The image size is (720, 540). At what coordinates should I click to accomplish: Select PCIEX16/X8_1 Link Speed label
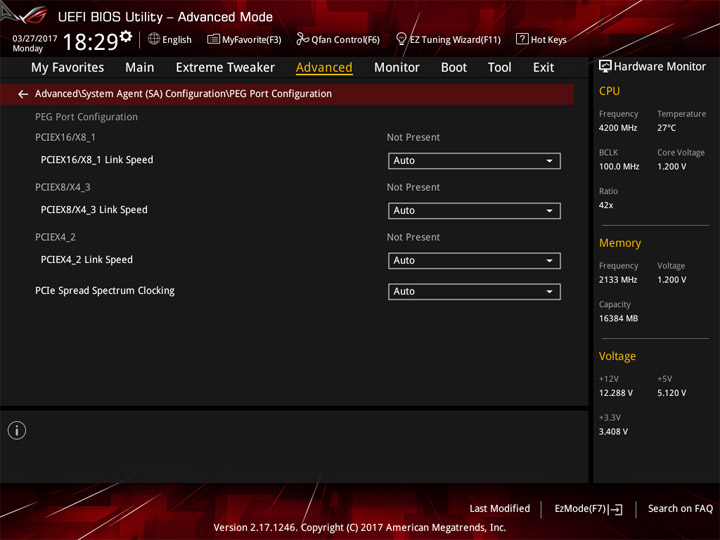tap(97, 160)
